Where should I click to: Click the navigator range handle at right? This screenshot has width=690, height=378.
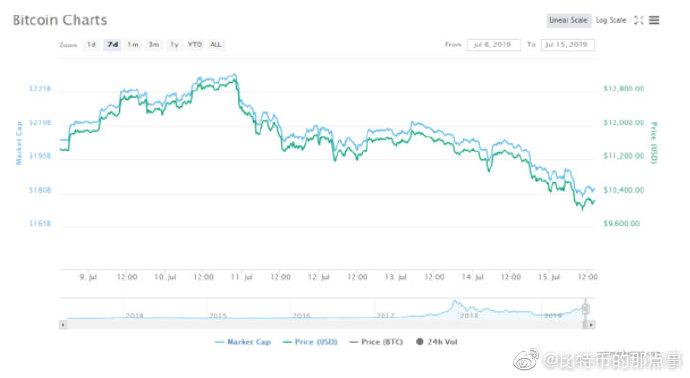[586, 309]
